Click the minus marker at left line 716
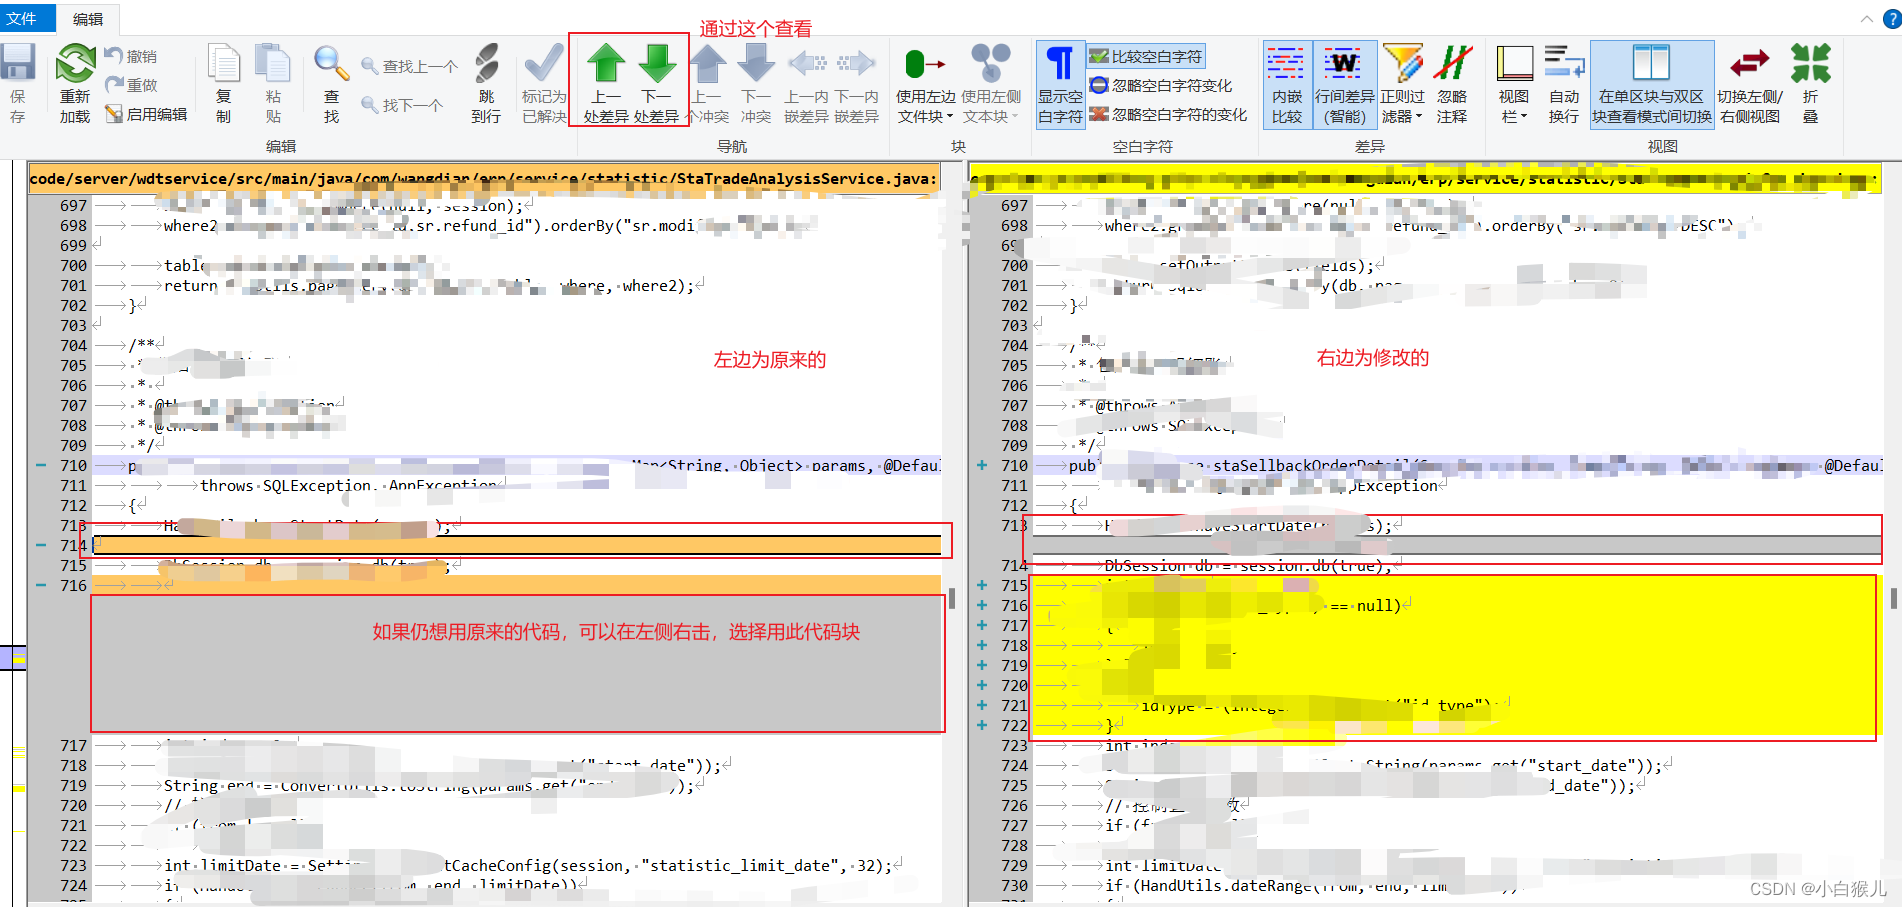This screenshot has height=907, width=1902. pyautogui.click(x=41, y=585)
